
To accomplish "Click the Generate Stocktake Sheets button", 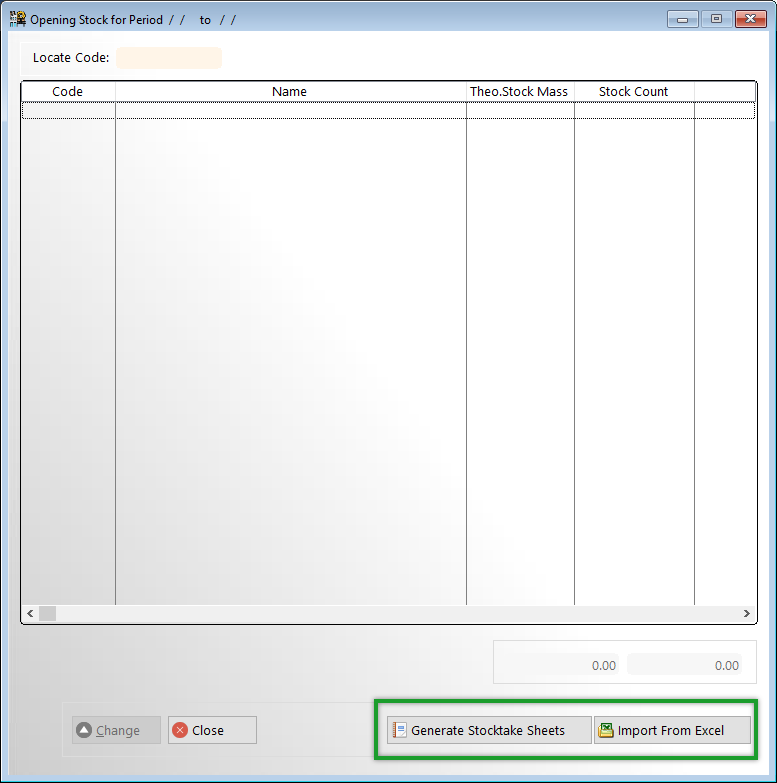I will [x=489, y=730].
